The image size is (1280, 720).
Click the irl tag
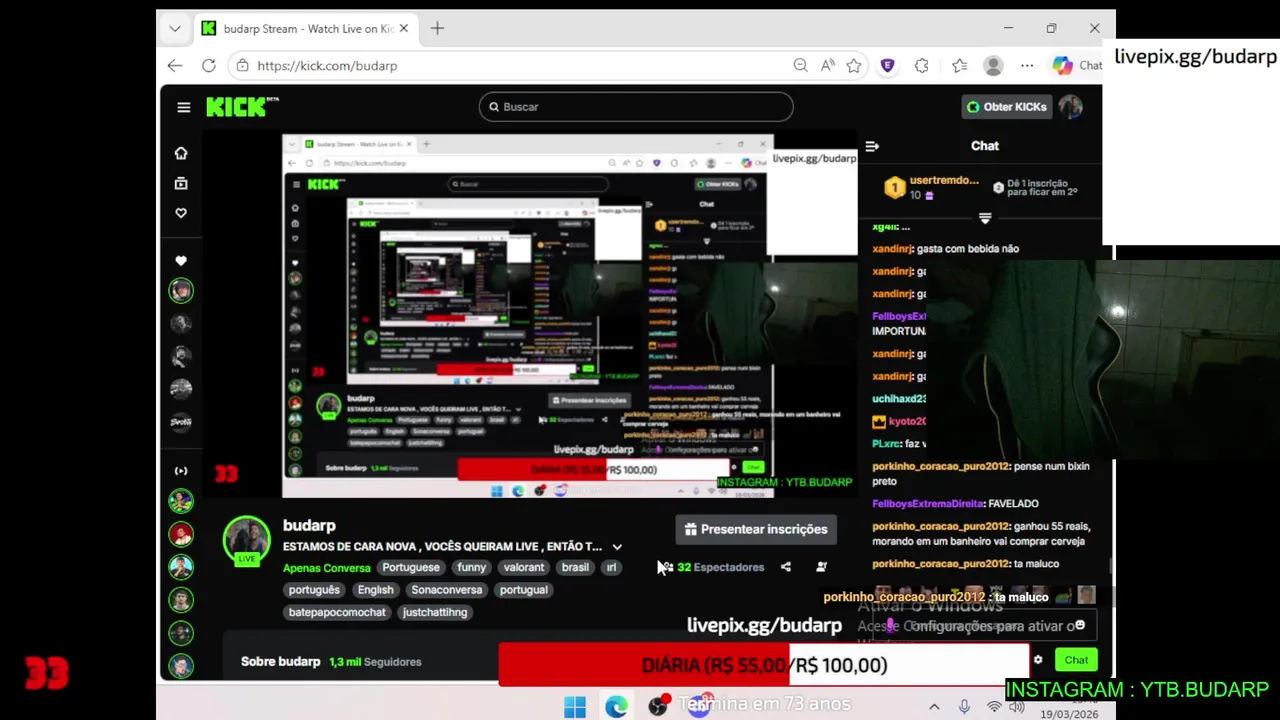[611, 567]
